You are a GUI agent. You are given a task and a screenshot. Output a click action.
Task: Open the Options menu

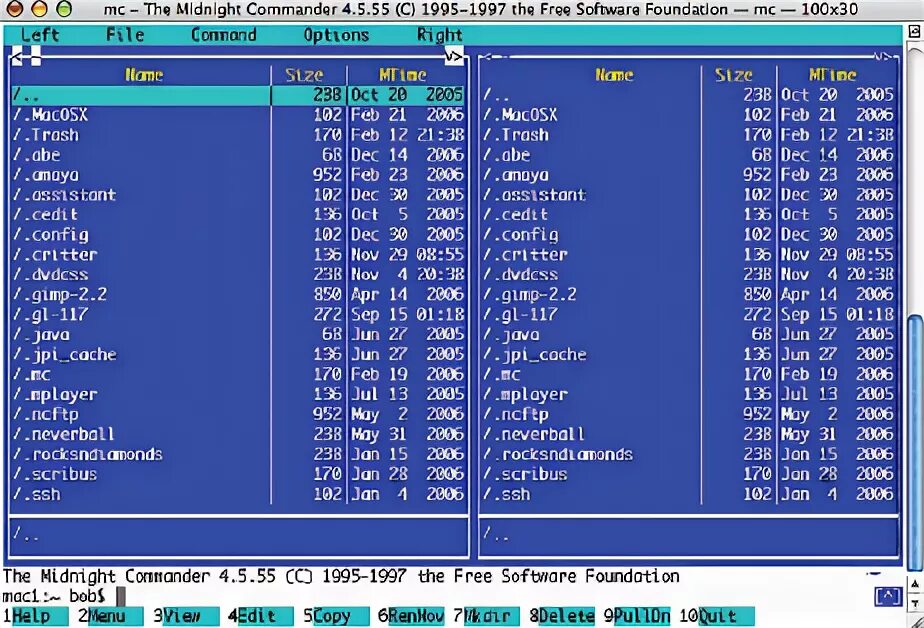pyautogui.click(x=336, y=35)
